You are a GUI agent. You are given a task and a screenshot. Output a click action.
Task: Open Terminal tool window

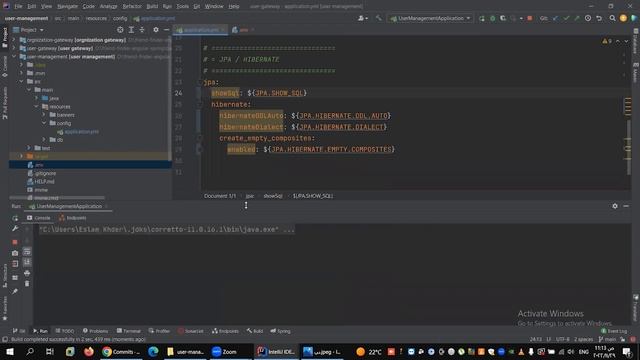pos(129,331)
